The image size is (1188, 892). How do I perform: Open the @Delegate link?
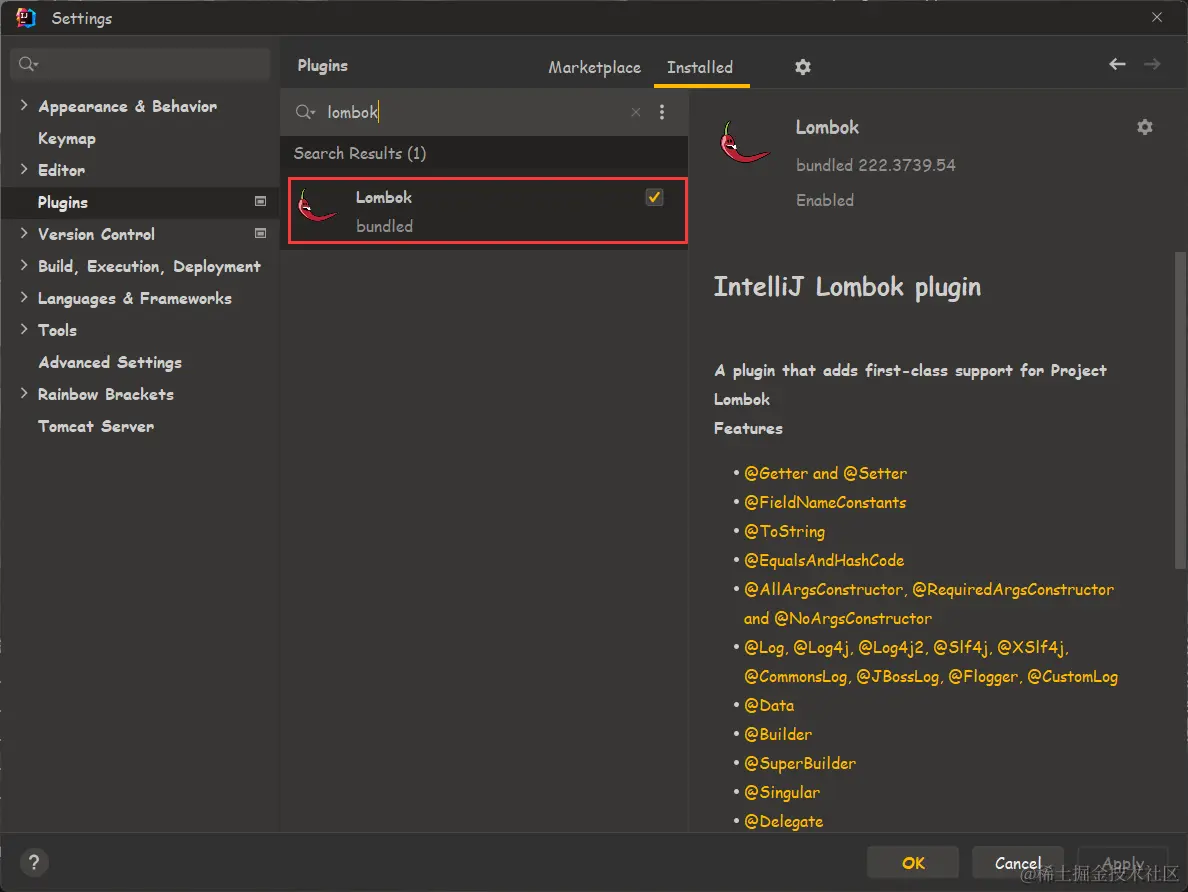(783, 821)
